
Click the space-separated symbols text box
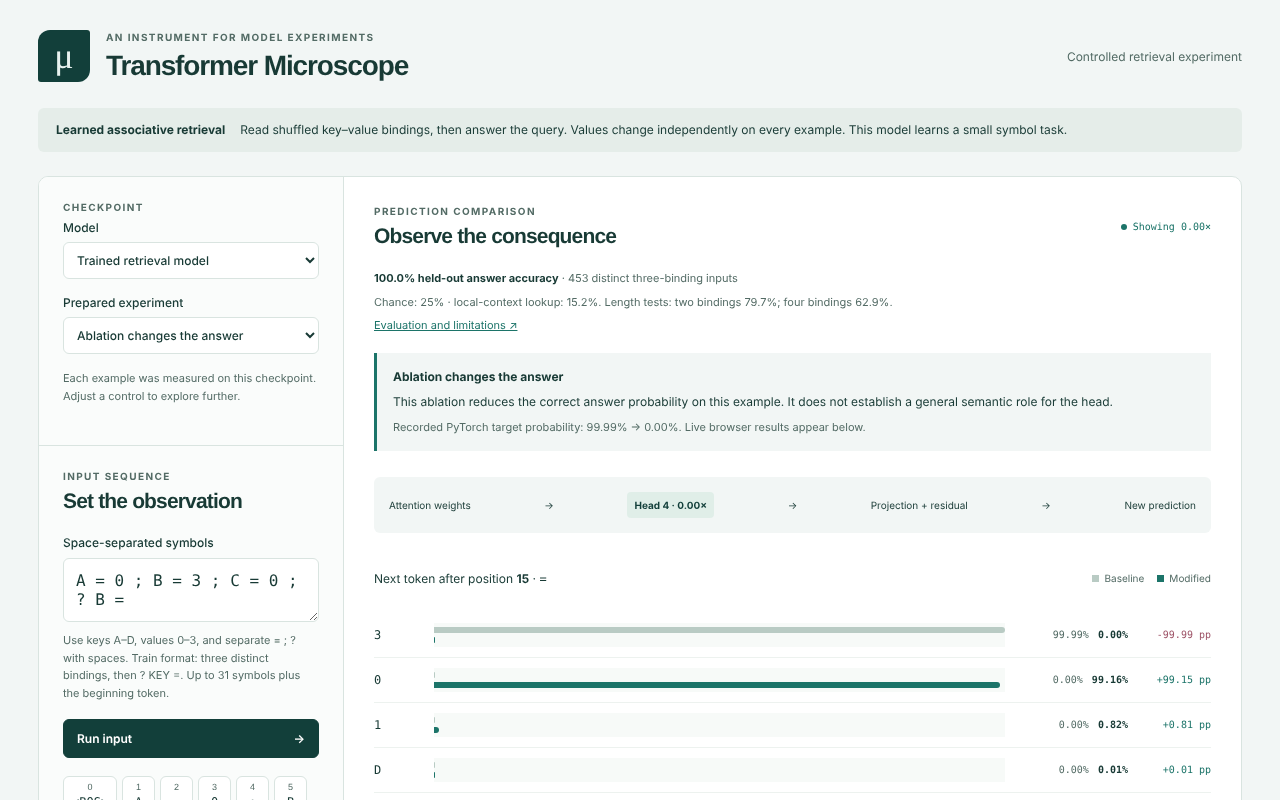pos(191,590)
